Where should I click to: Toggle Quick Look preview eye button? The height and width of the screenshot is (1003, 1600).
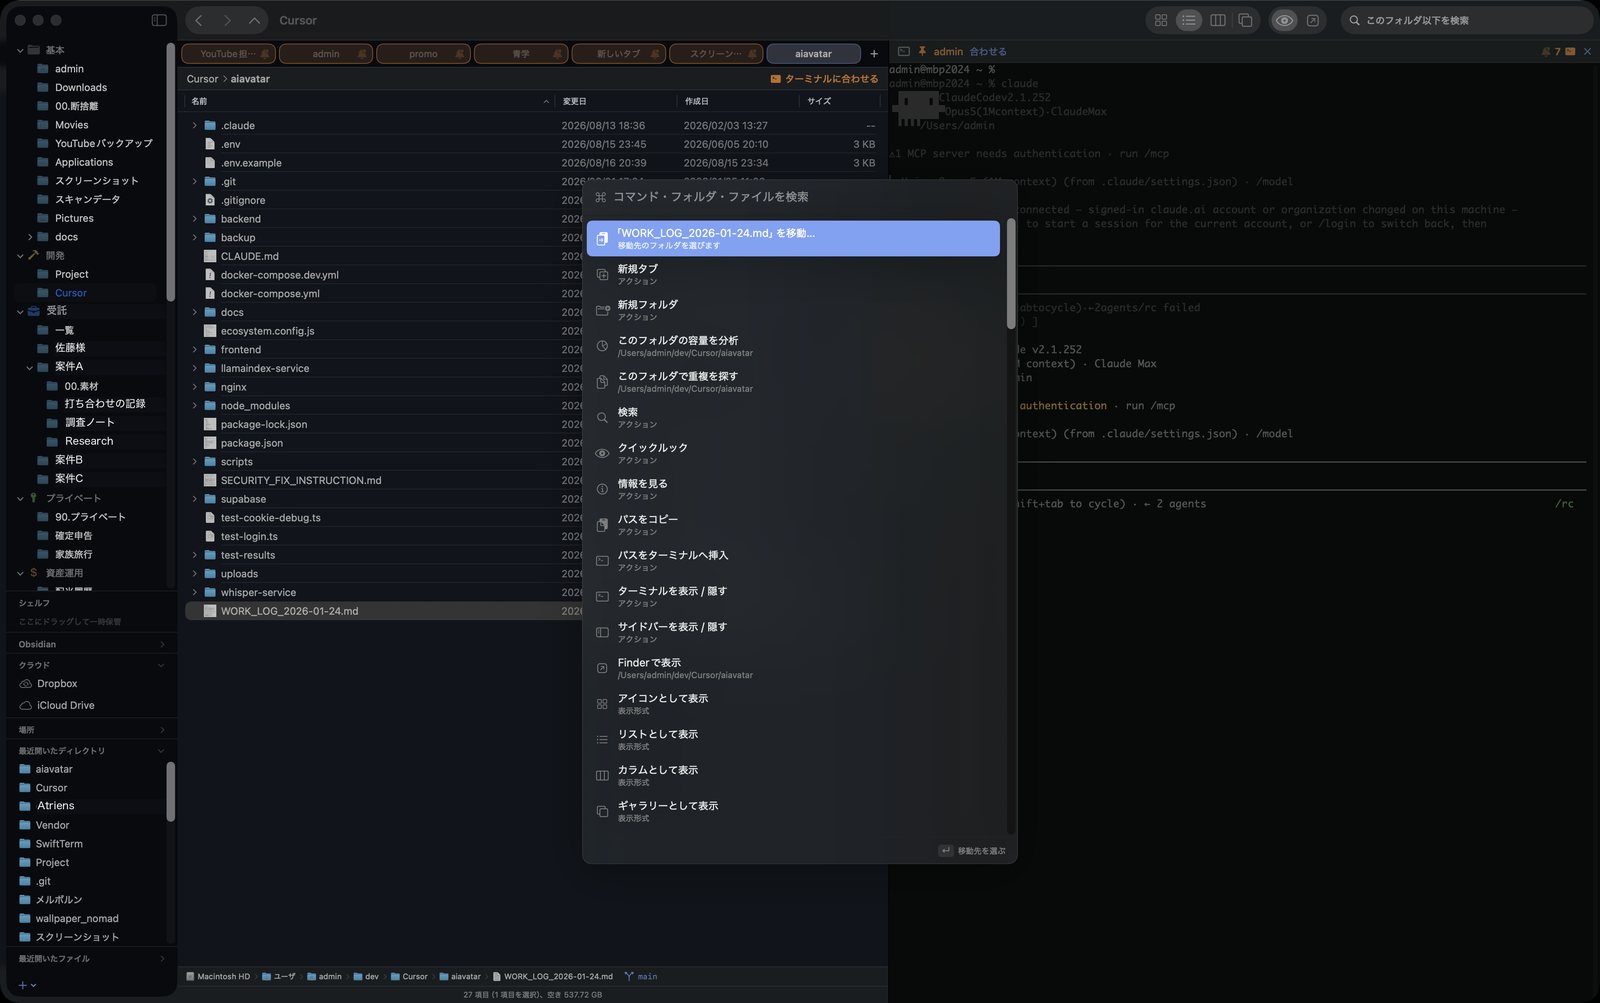coord(1285,20)
